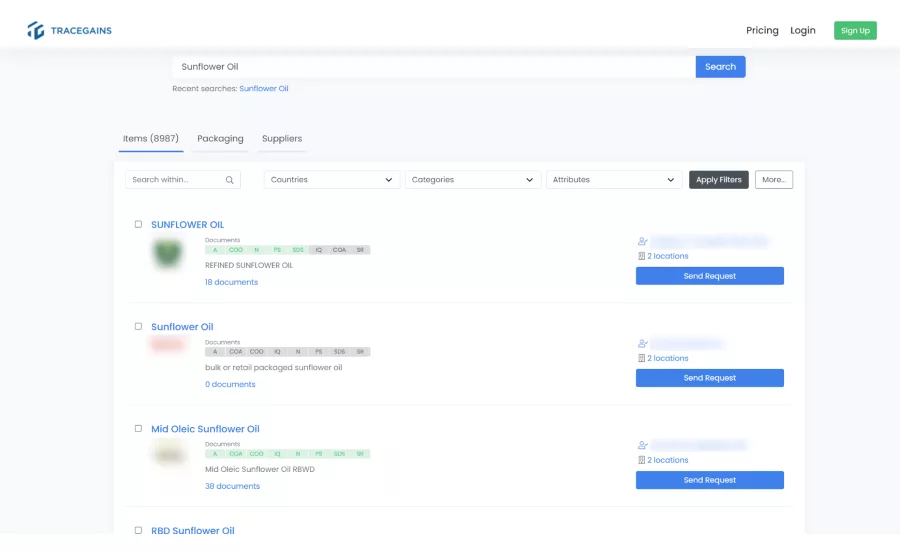Expand the Countries filter dropdown
This screenshot has width=900, height=550.
click(332, 180)
